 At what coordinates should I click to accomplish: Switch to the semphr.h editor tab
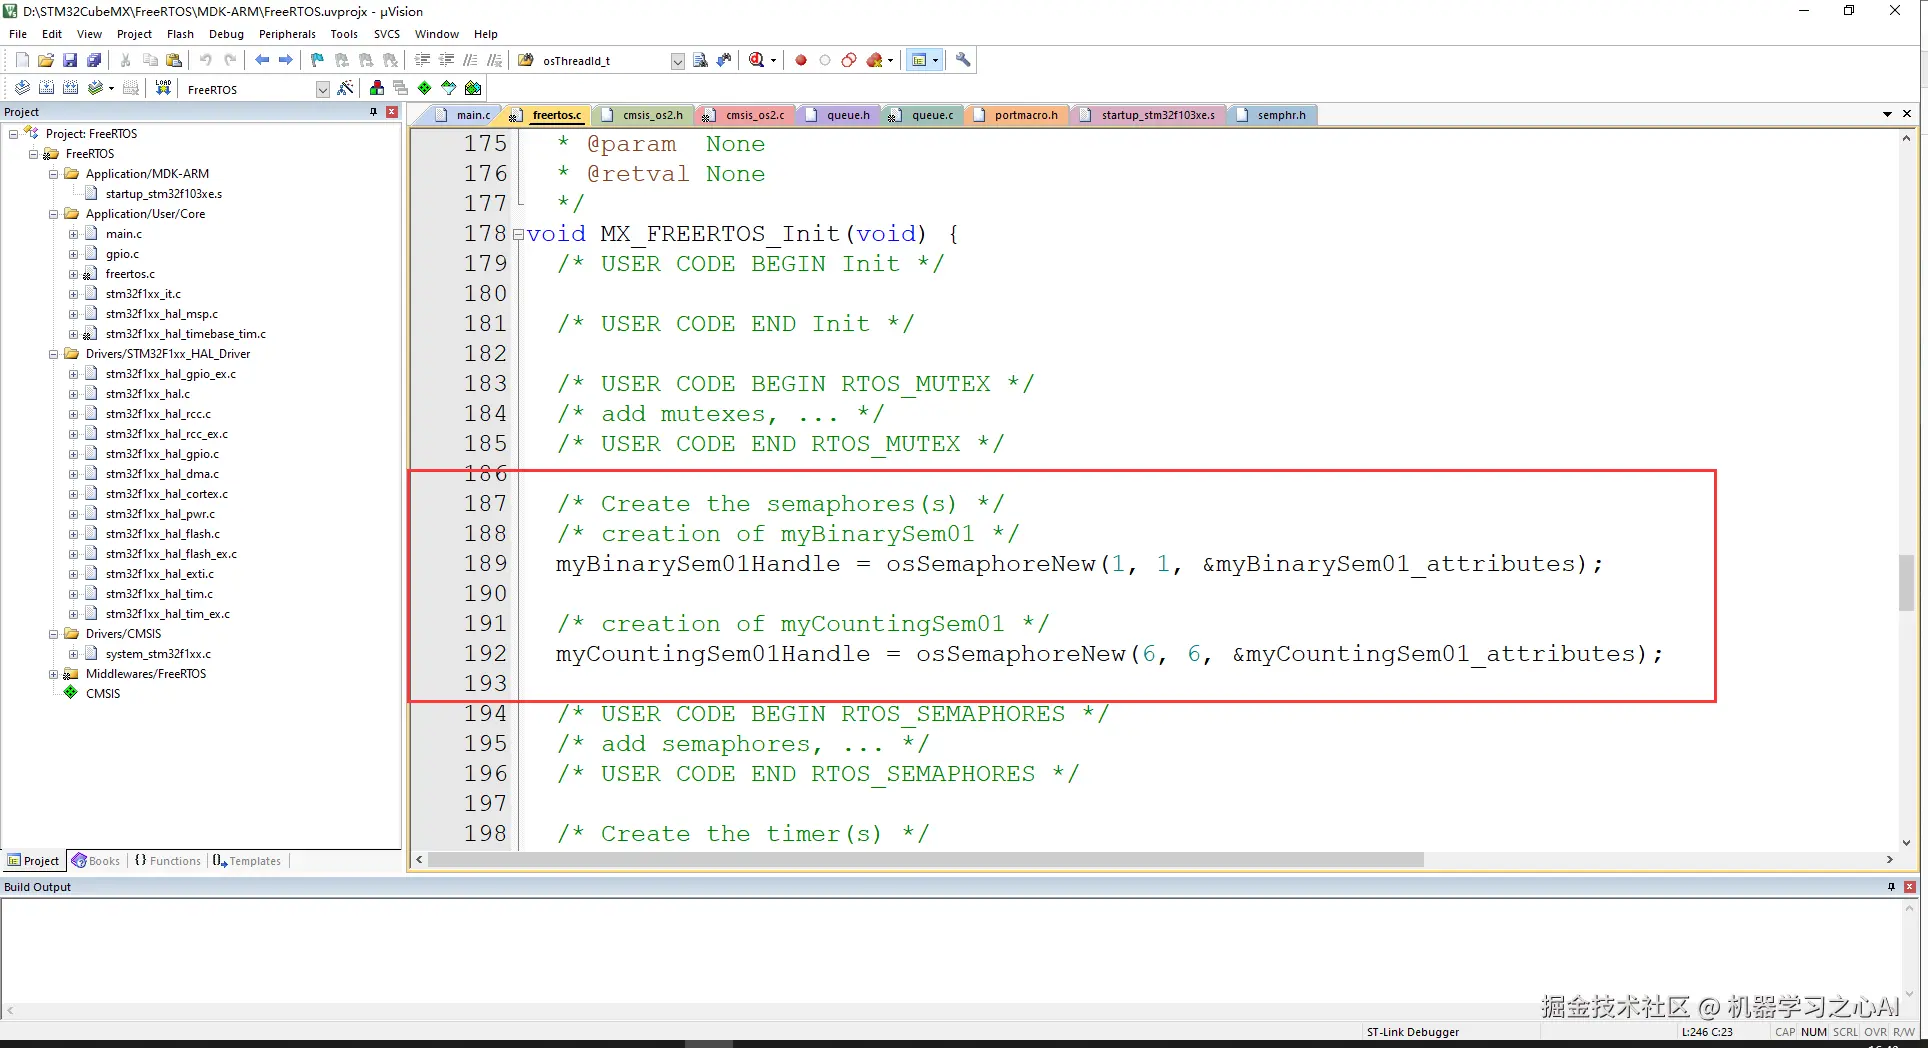coord(1273,115)
